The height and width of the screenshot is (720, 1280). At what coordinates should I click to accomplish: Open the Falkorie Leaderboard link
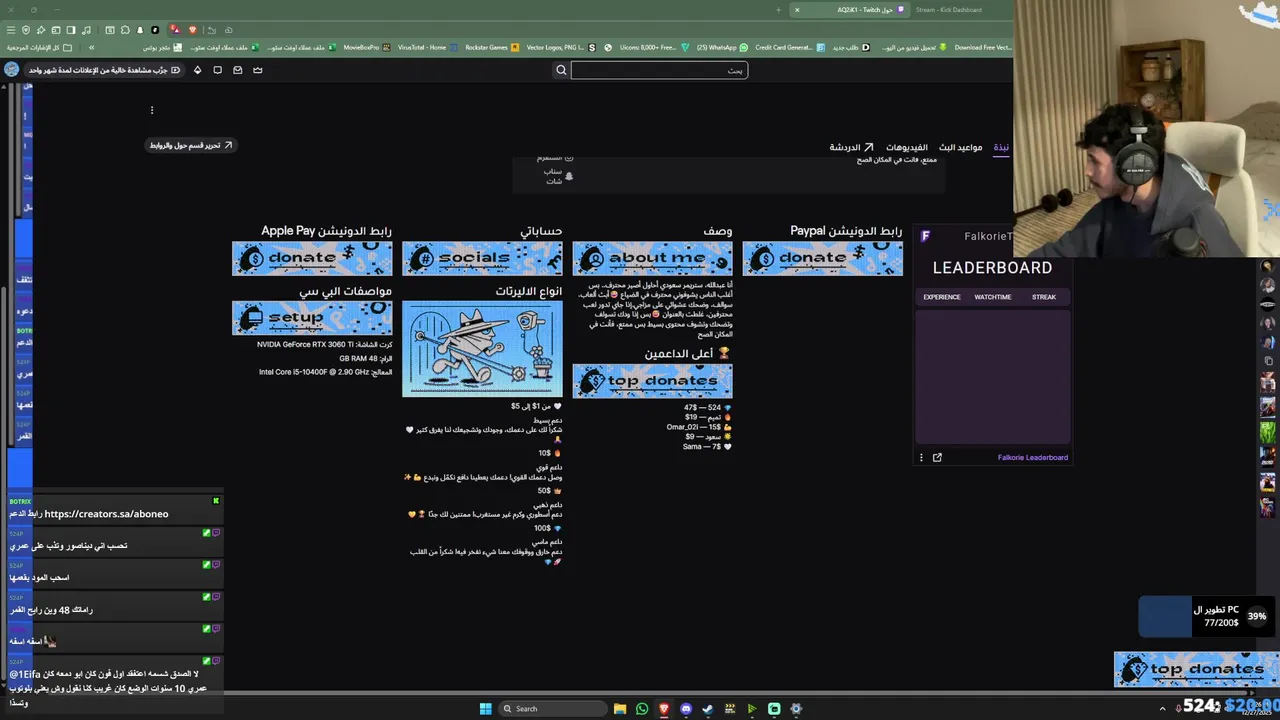(1033, 457)
